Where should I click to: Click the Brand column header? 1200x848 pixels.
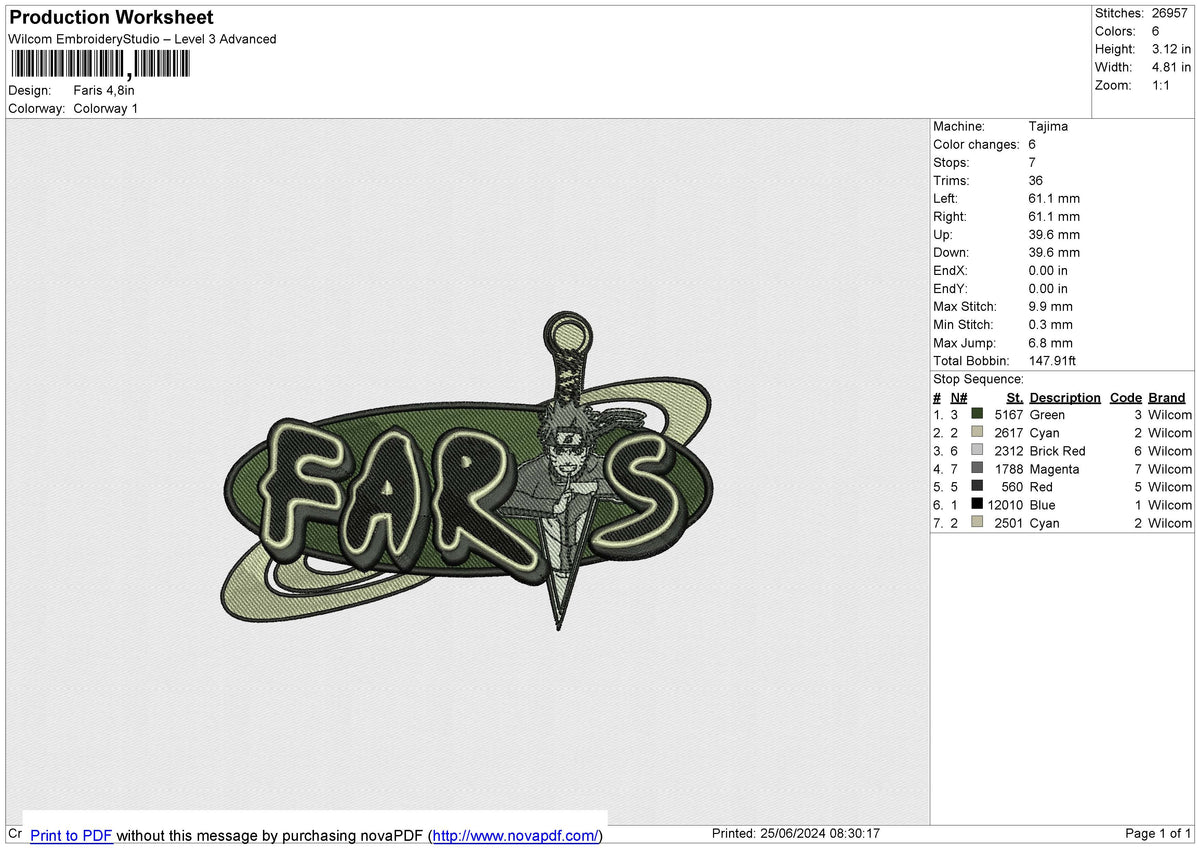point(1166,397)
